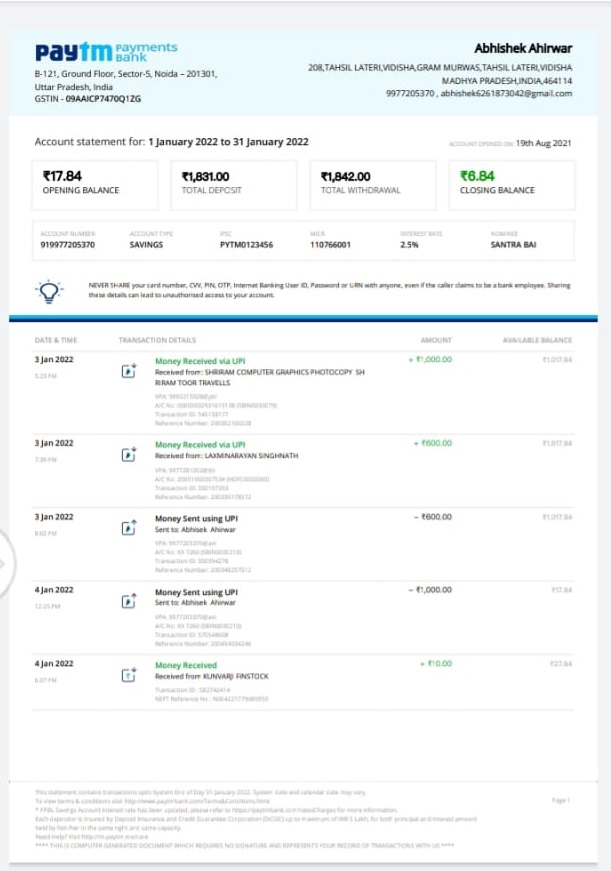This screenshot has height=871, width=611.
Task: Click the UPI sent icon for ₹600.00 transaction
Action: pyautogui.click(x=129, y=528)
